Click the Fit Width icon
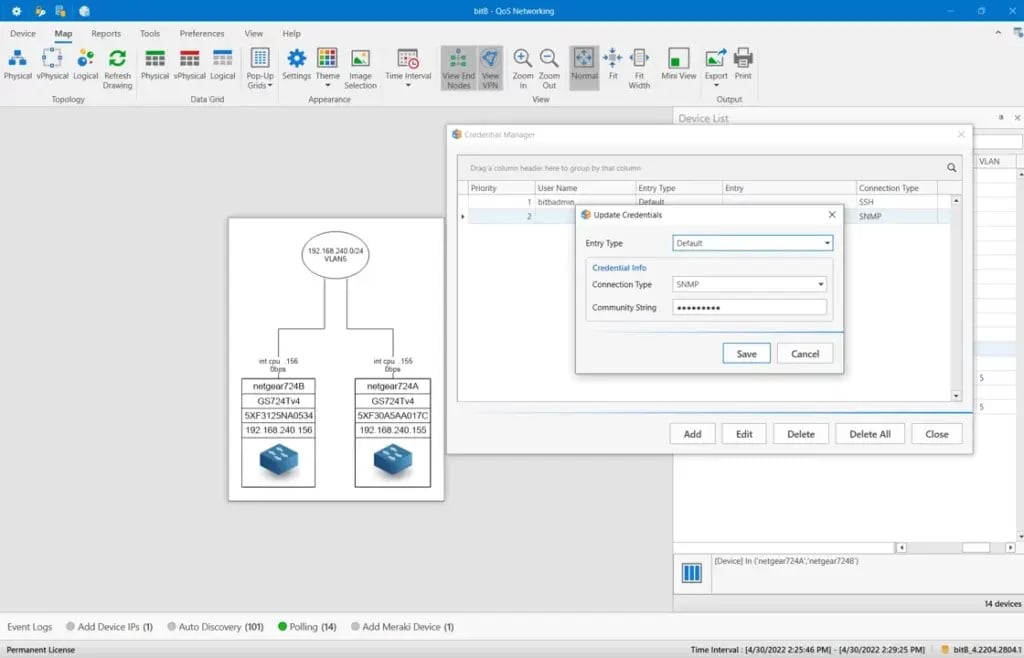Screen dimensions: 1024x658 pyautogui.click(x=639, y=69)
